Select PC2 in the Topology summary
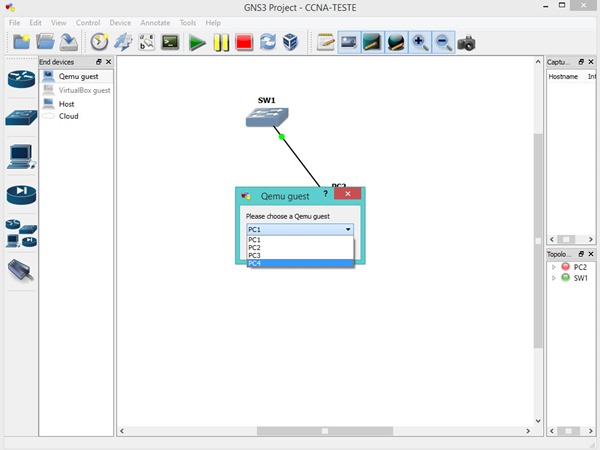Image resolution: width=600 pixels, height=450 pixels. click(580, 267)
